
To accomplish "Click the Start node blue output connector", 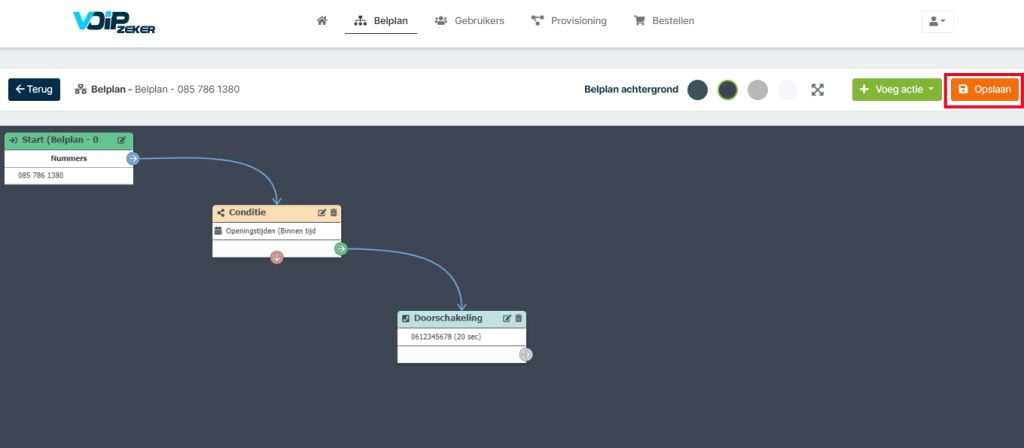I will point(133,158).
